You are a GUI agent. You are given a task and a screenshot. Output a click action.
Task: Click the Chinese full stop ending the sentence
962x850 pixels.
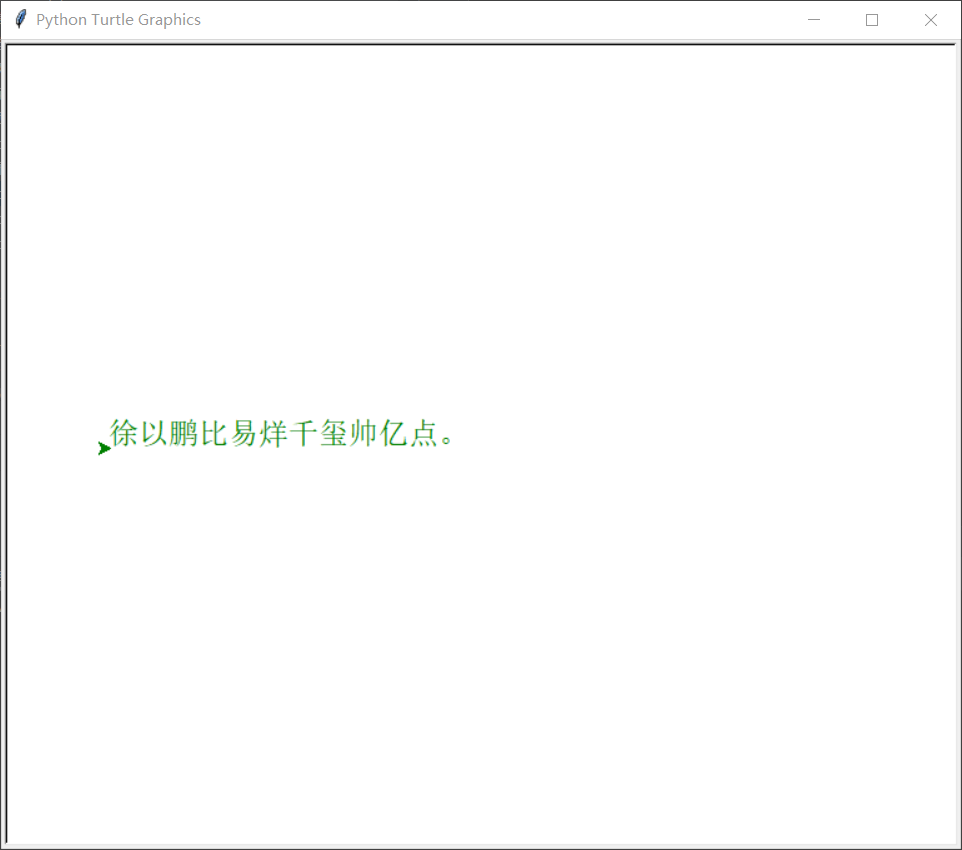click(x=449, y=438)
